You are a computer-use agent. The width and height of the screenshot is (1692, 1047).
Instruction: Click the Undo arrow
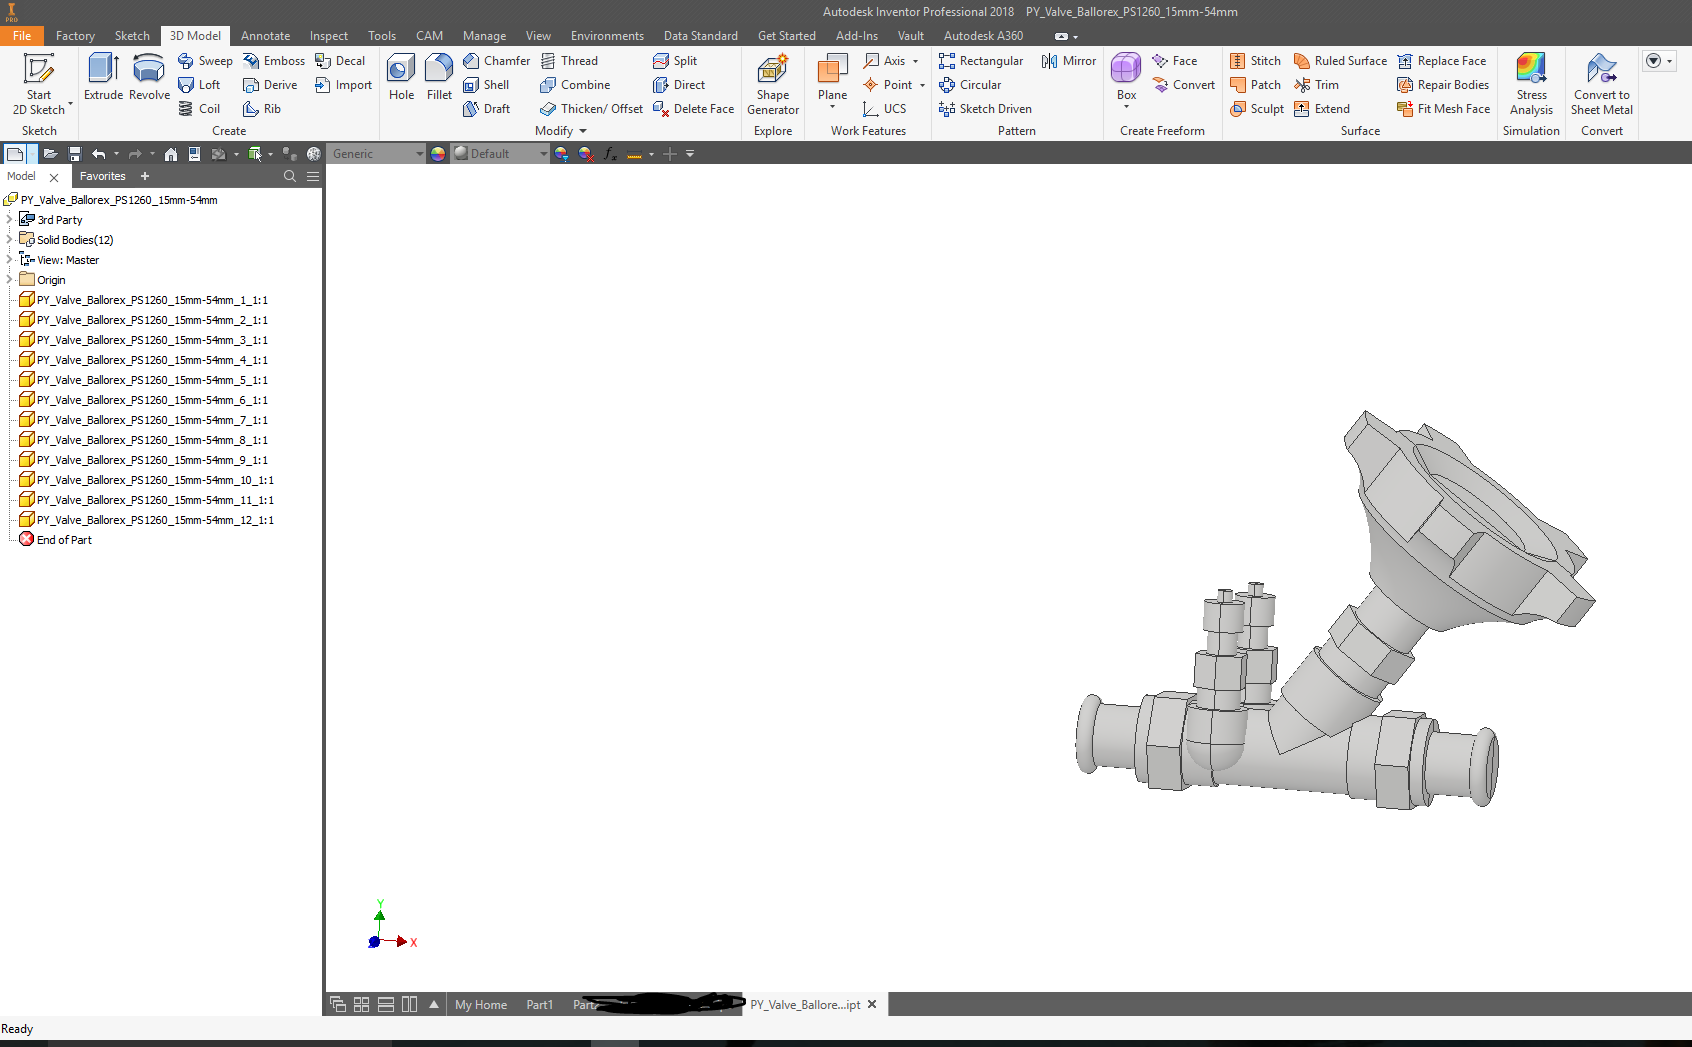pyautogui.click(x=98, y=154)
